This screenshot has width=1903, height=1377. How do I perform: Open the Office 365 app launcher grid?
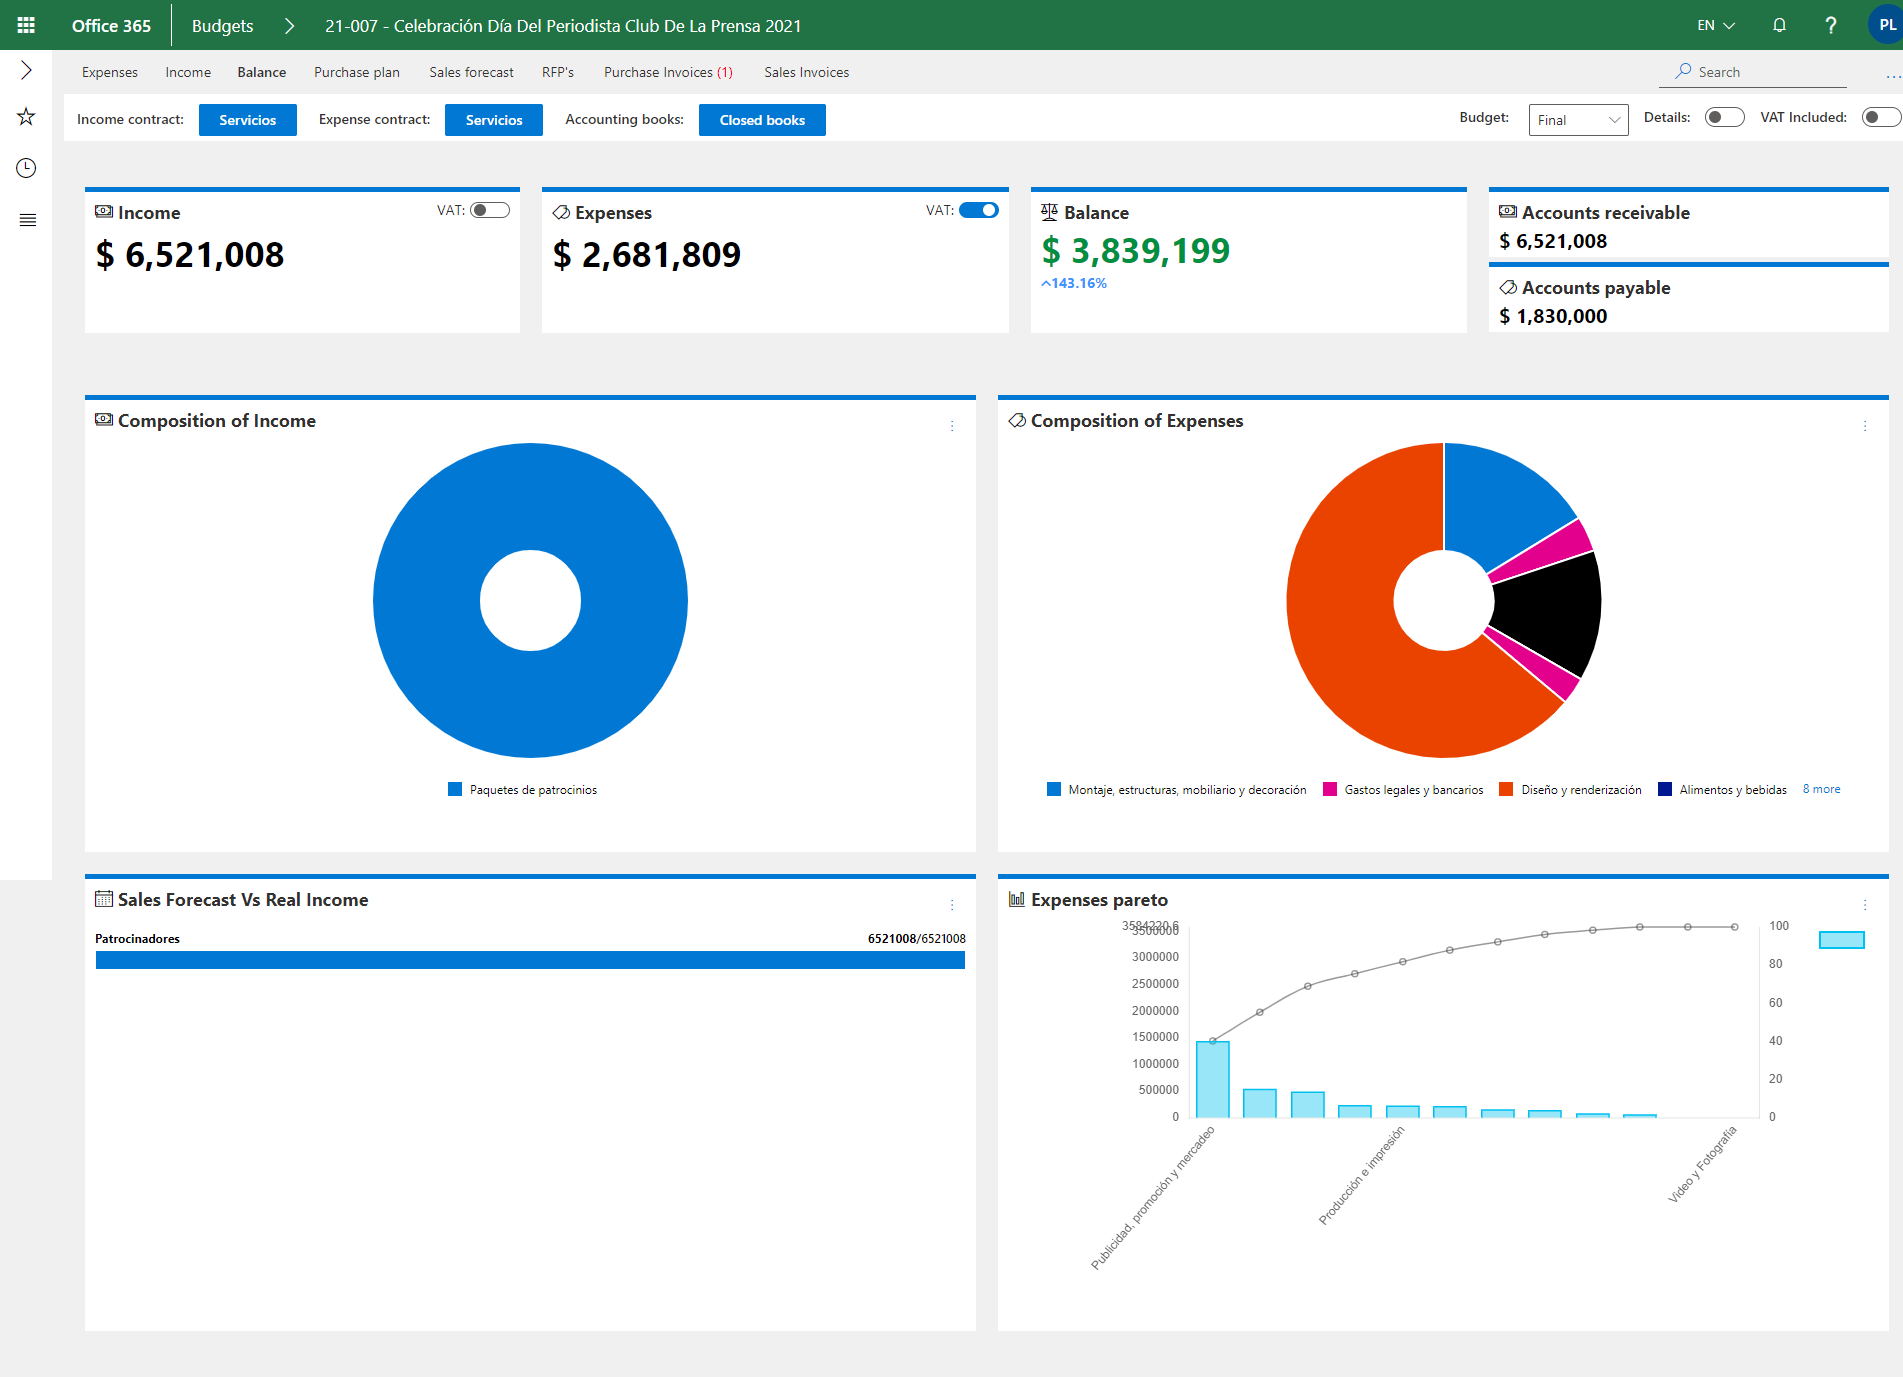point(26,25)
